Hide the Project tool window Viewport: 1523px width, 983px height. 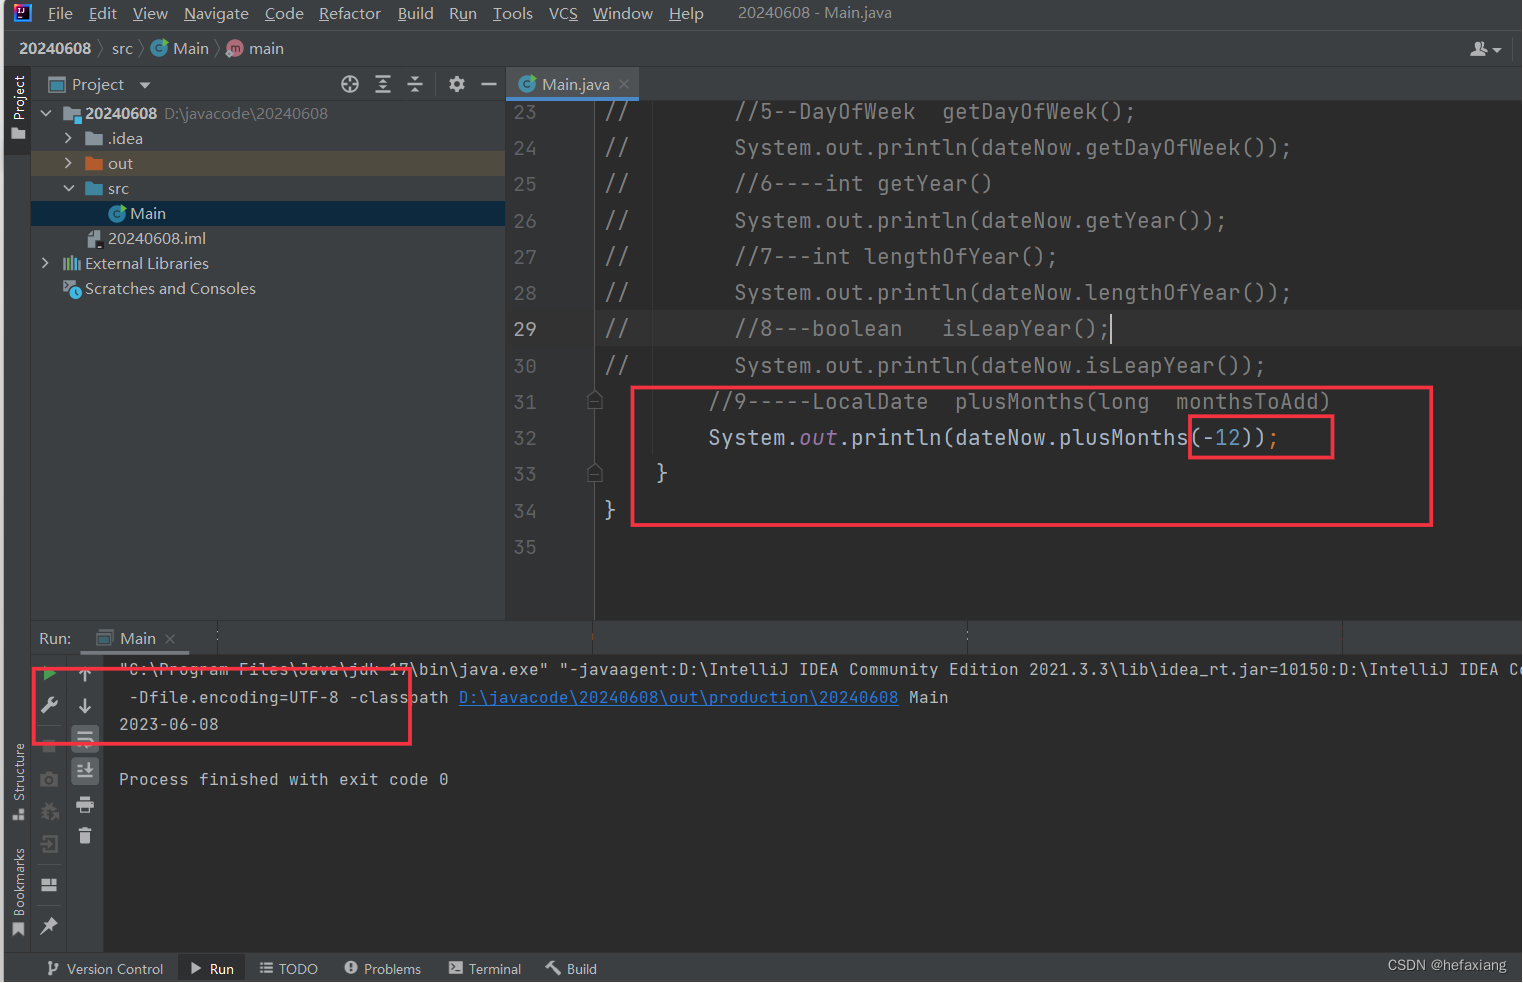(x=489, y=84)
